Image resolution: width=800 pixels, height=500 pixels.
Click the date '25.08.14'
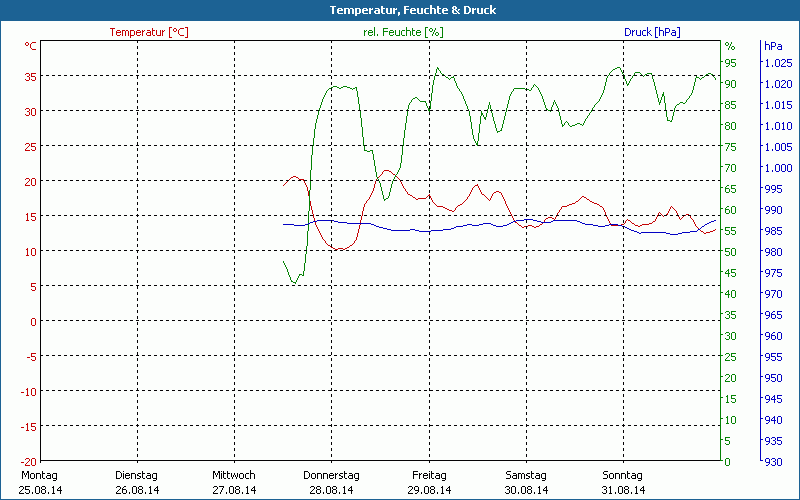[x=40, y=490]
